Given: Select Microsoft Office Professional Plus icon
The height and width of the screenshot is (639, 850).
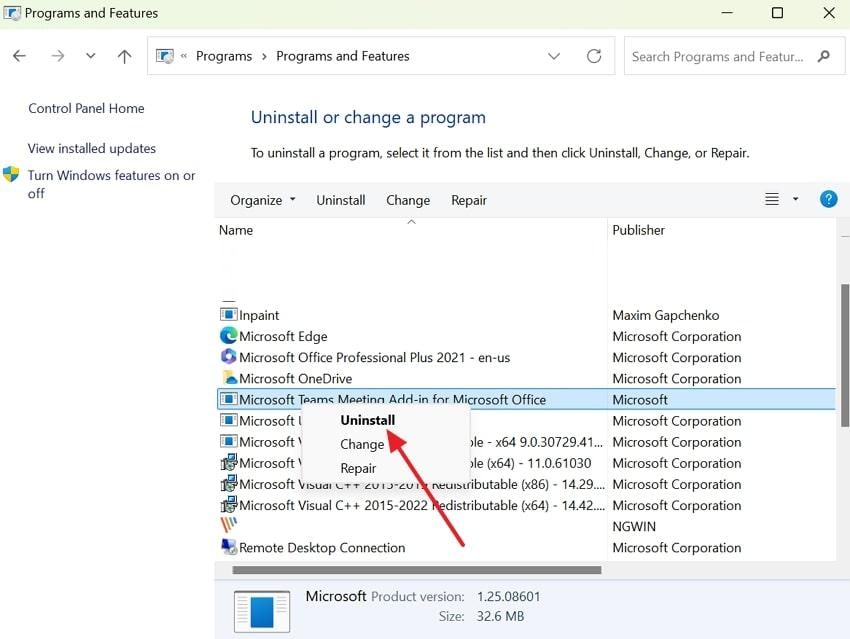Looking at the screenshot, I should click(x=228, y=357).
